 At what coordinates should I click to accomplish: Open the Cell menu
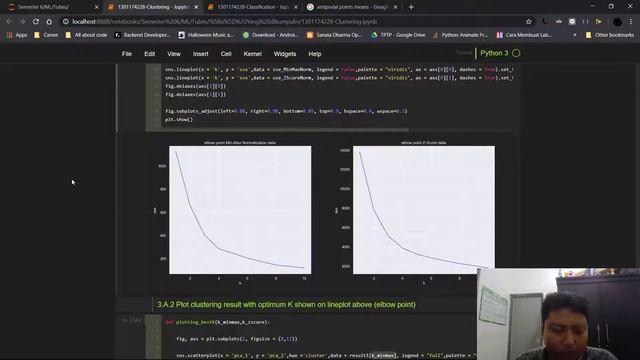coord(226,54)
